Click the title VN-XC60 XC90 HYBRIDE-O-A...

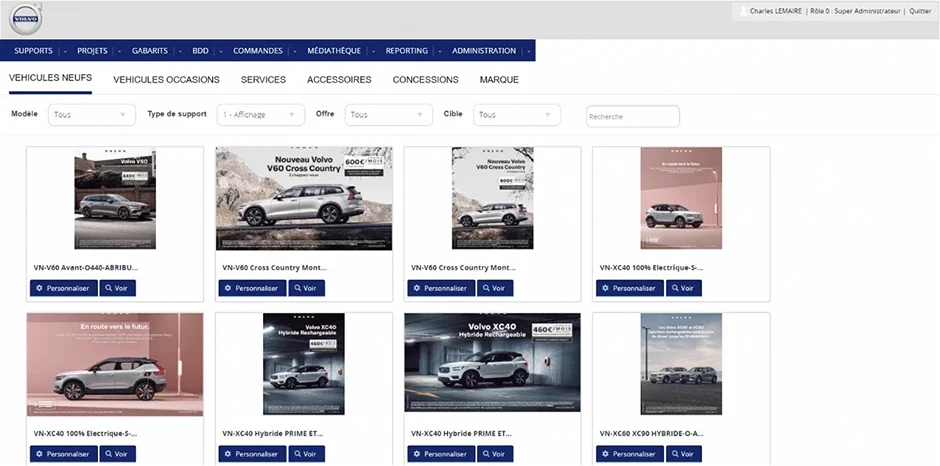[652, 433]
